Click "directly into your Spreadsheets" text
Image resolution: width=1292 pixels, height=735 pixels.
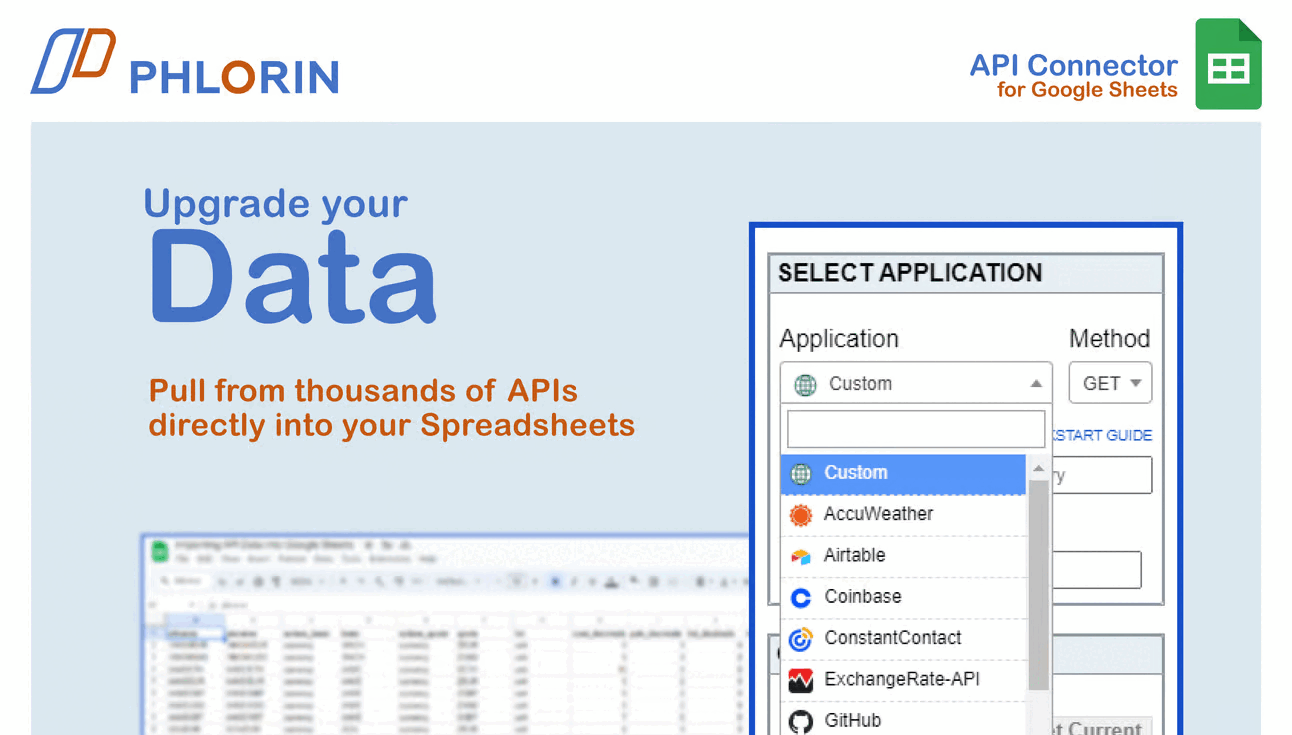392,425
